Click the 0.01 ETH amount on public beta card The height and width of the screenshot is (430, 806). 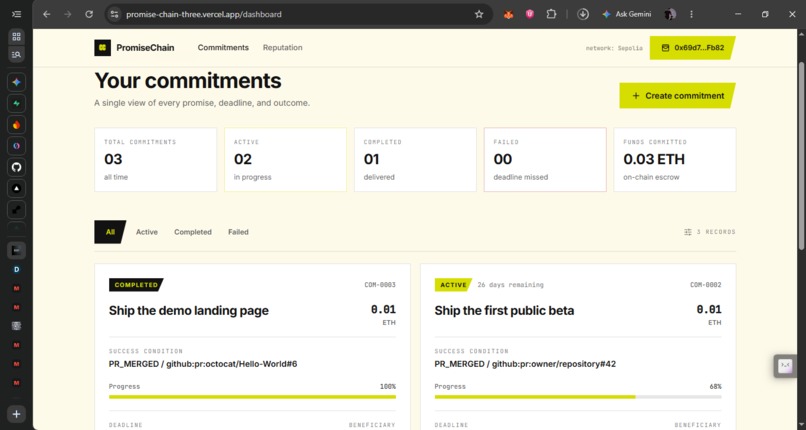click(709, 315)
